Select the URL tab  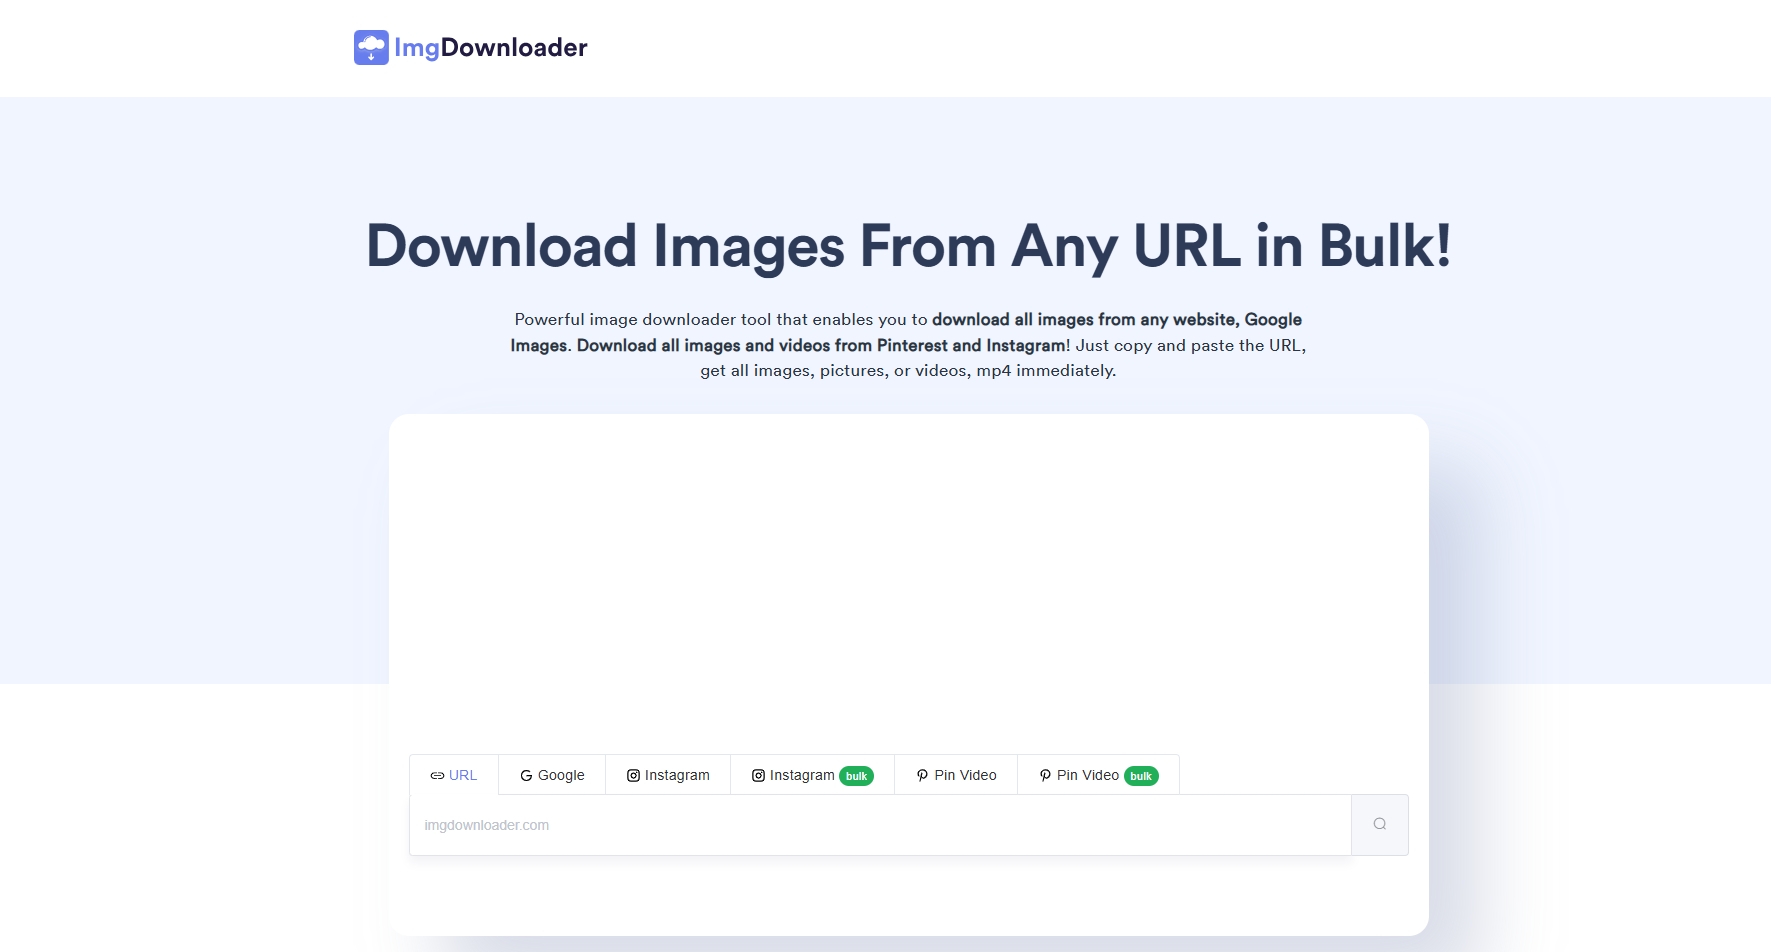454,775
